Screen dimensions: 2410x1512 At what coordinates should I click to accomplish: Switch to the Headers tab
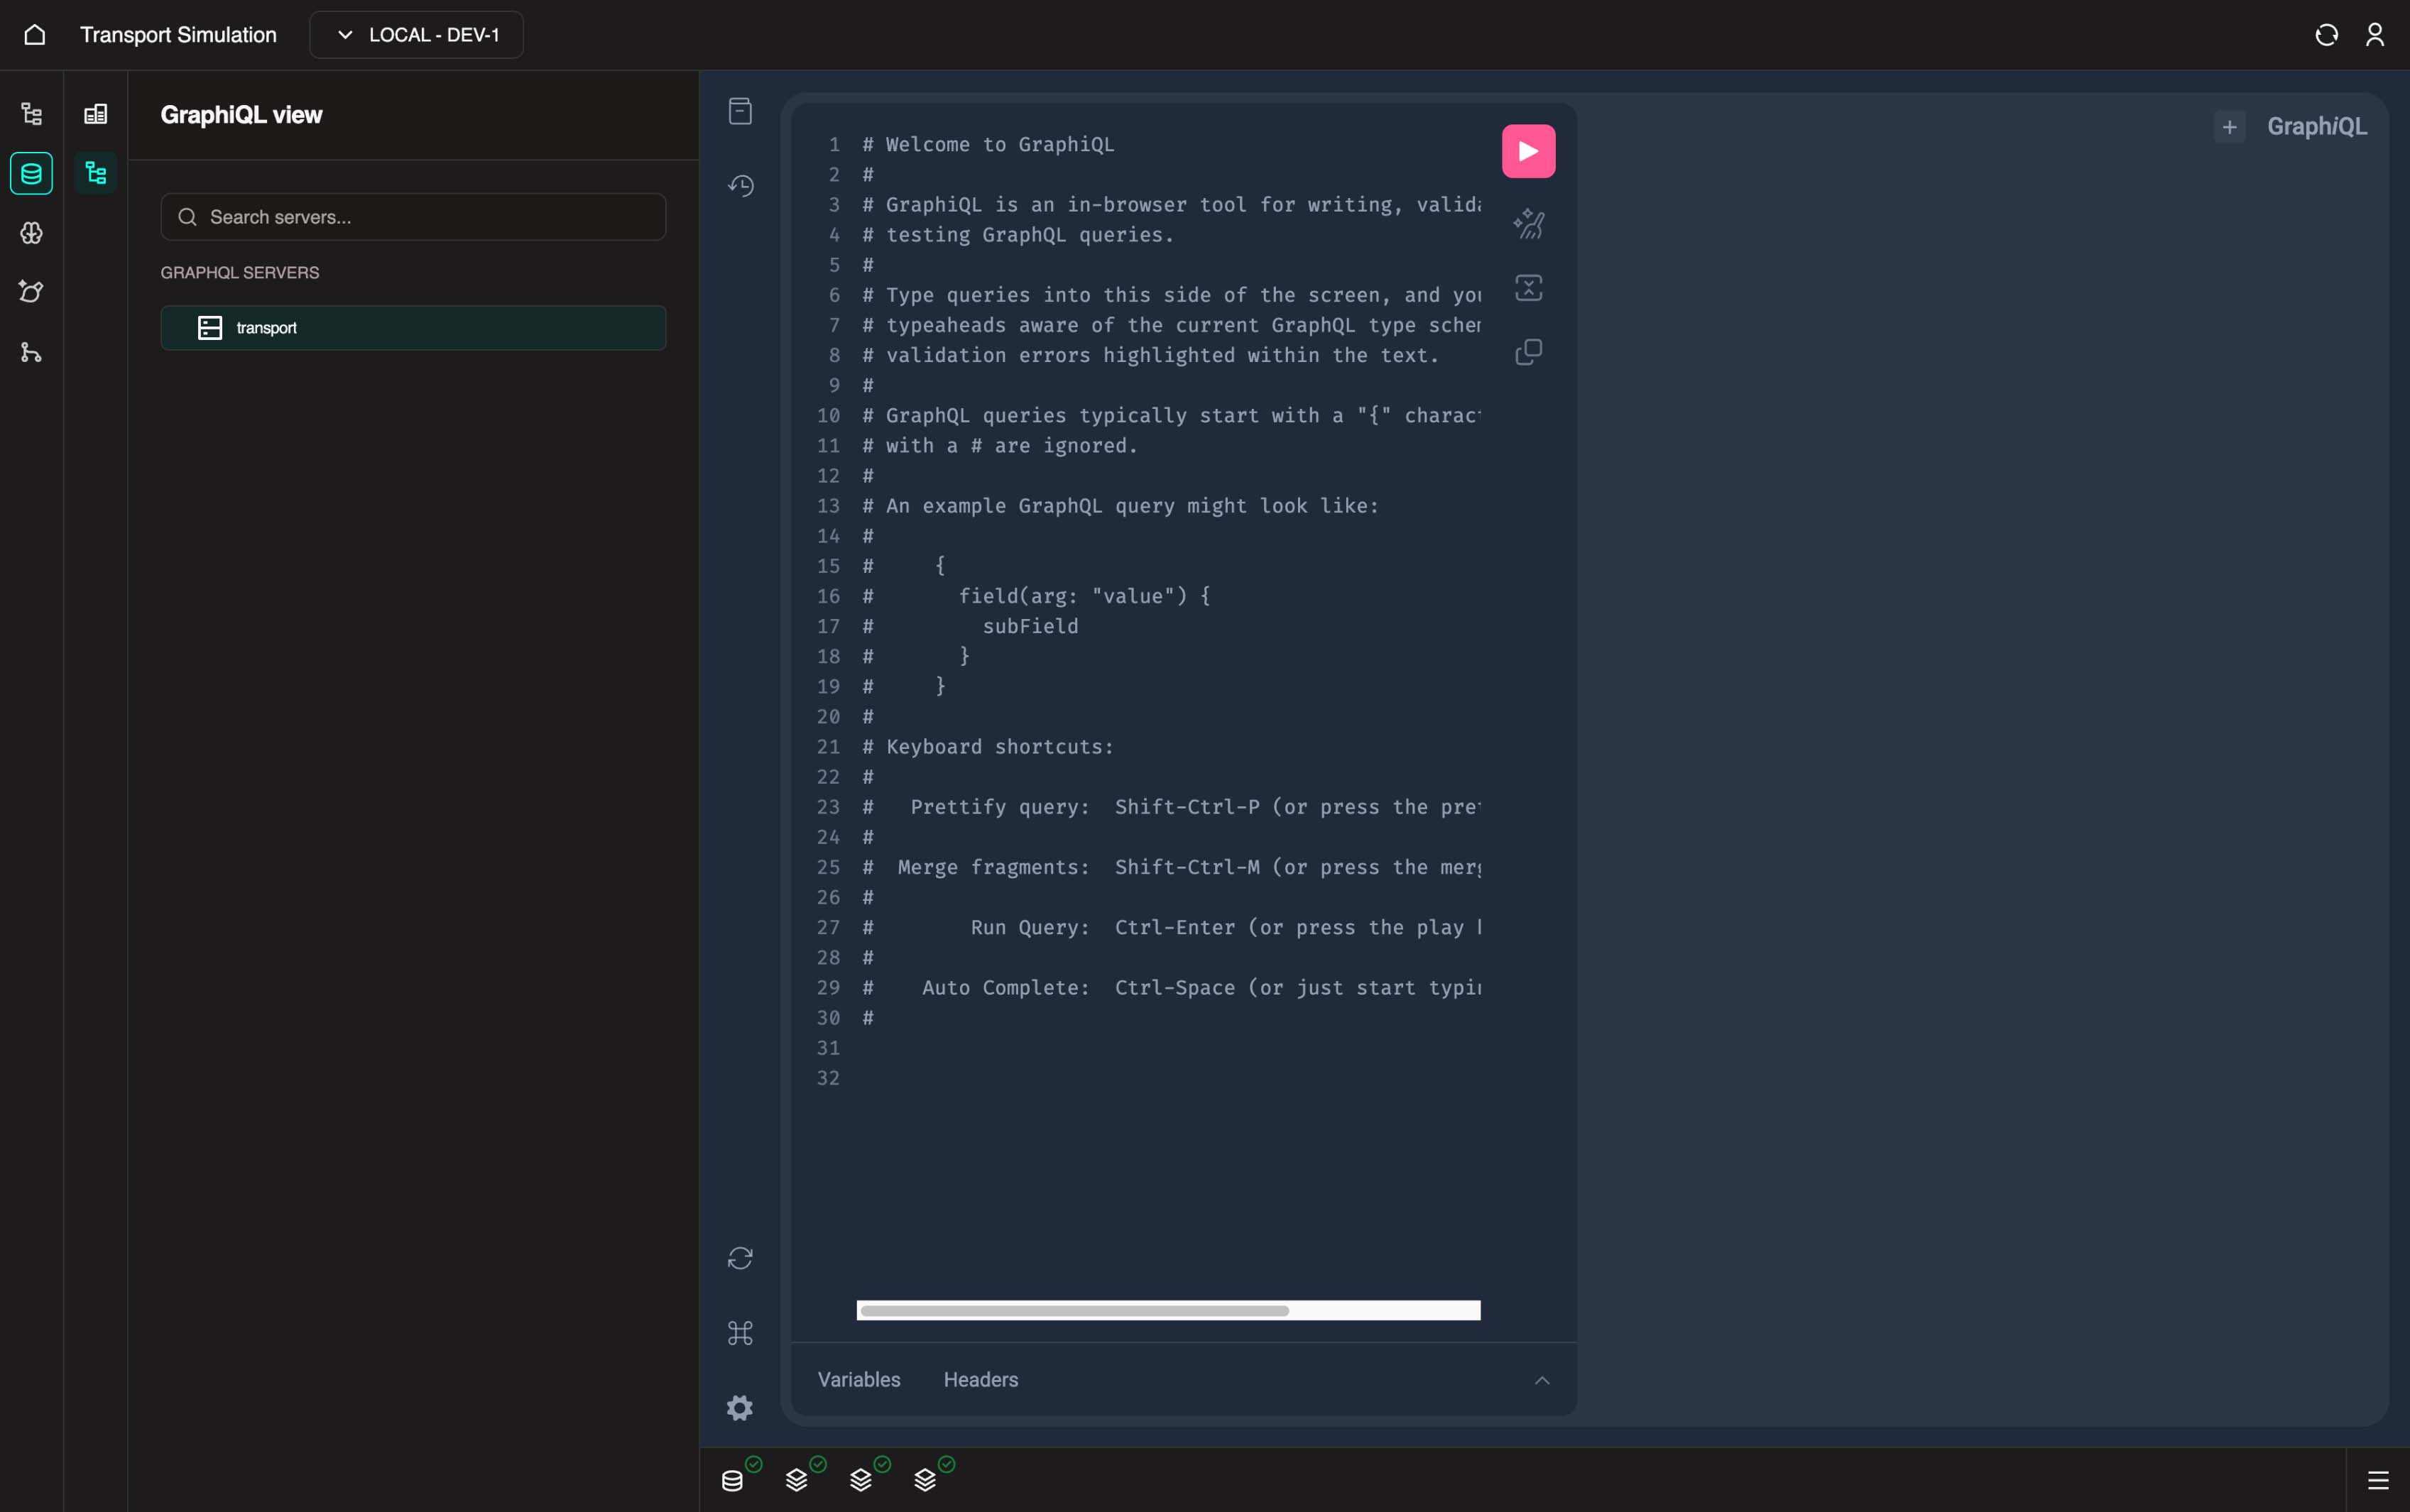[981, 1380]
